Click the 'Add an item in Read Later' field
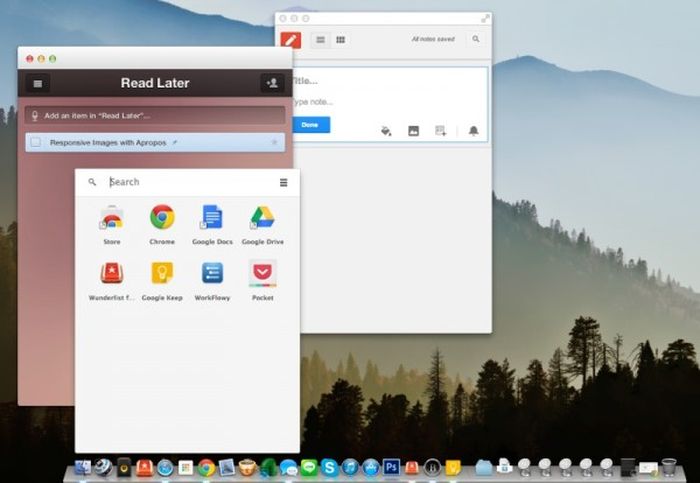Screen dimensions: 700x483 [155, 116]
